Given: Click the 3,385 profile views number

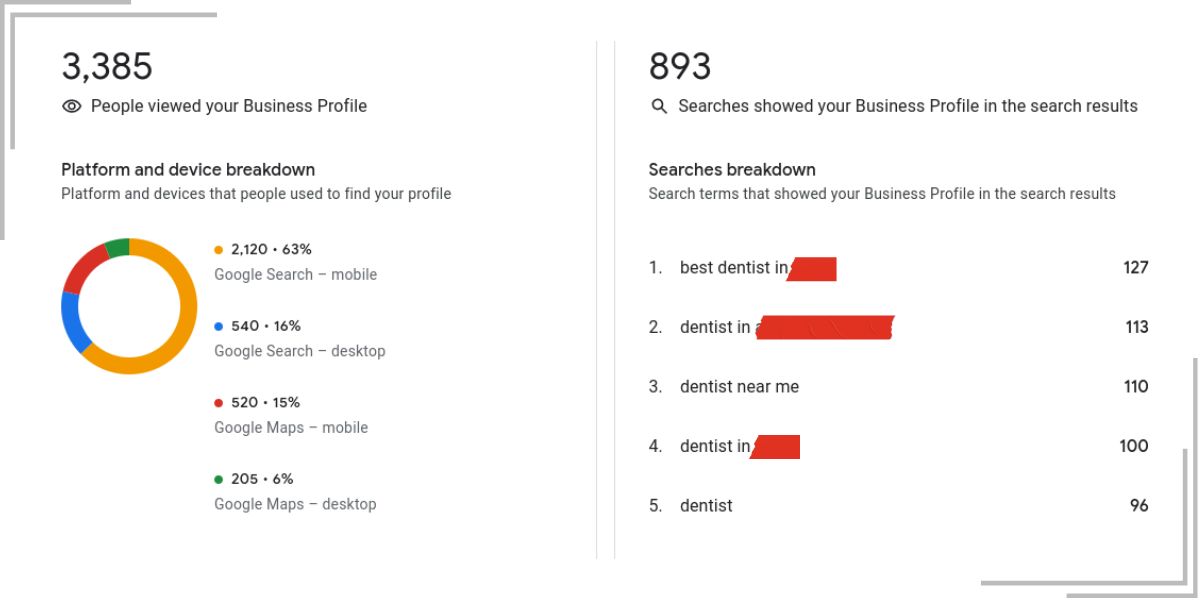Looking at the screenshot, I should pos(107,67).
